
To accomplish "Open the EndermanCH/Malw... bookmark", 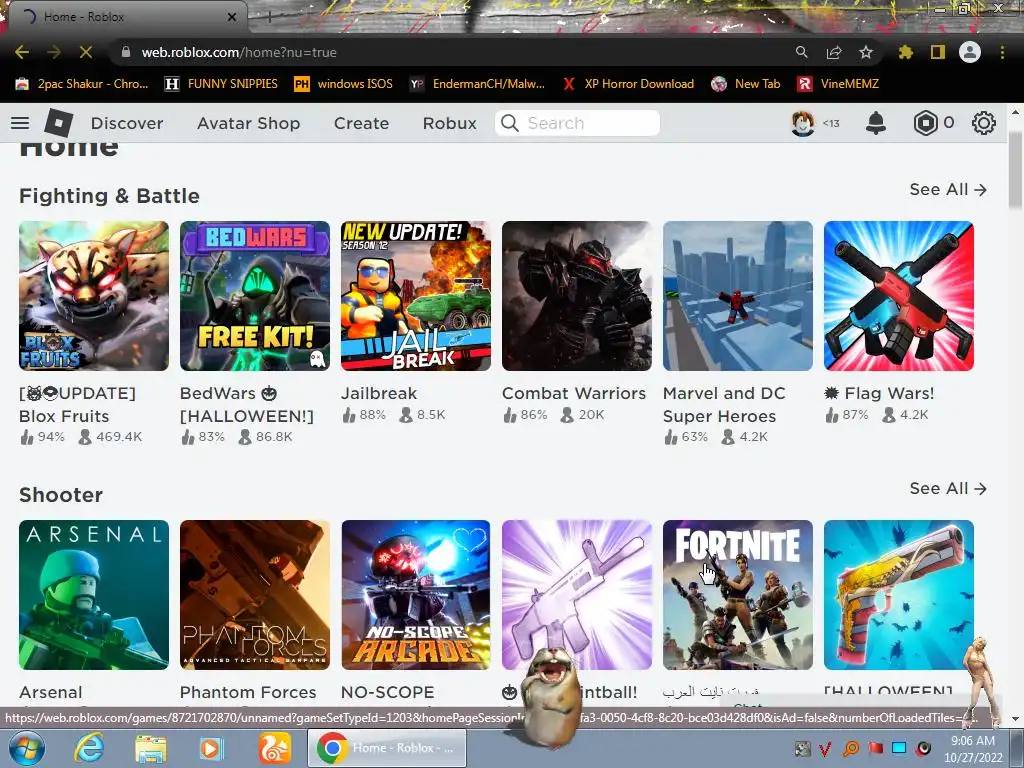I will click(x=477, y=84).
